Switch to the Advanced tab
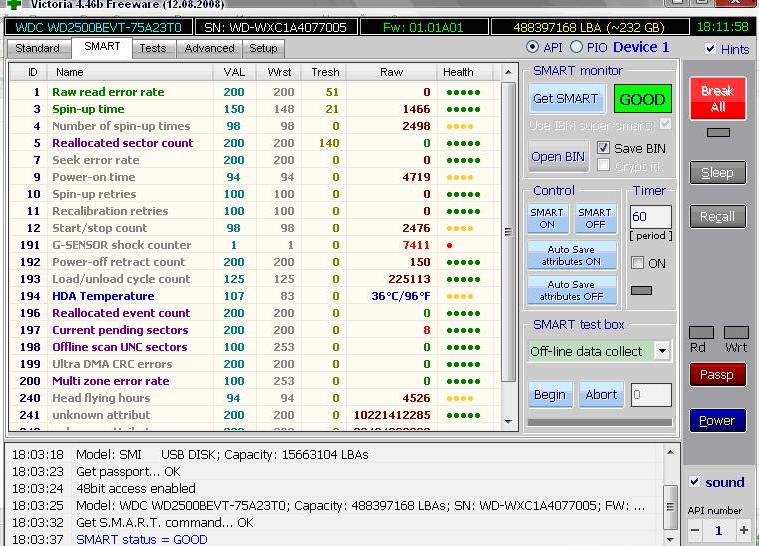The height and width of the screenshot is (546, 759). point(209,48)
